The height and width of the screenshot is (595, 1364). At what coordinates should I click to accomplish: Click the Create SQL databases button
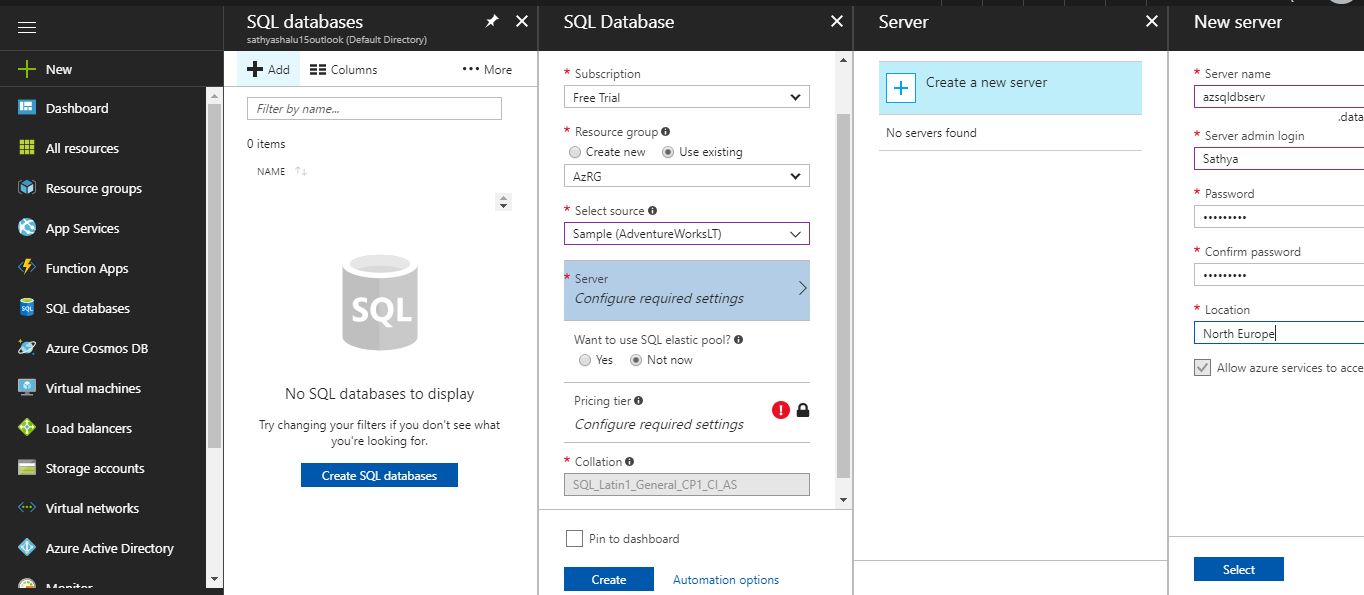[x=379, y=475]
